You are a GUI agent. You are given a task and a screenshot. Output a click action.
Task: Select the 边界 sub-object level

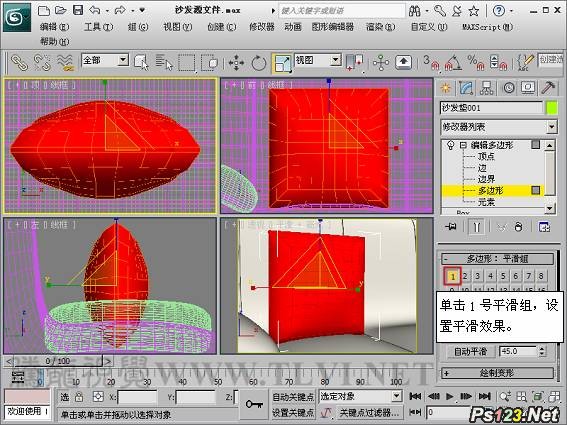tap(486, 179)
